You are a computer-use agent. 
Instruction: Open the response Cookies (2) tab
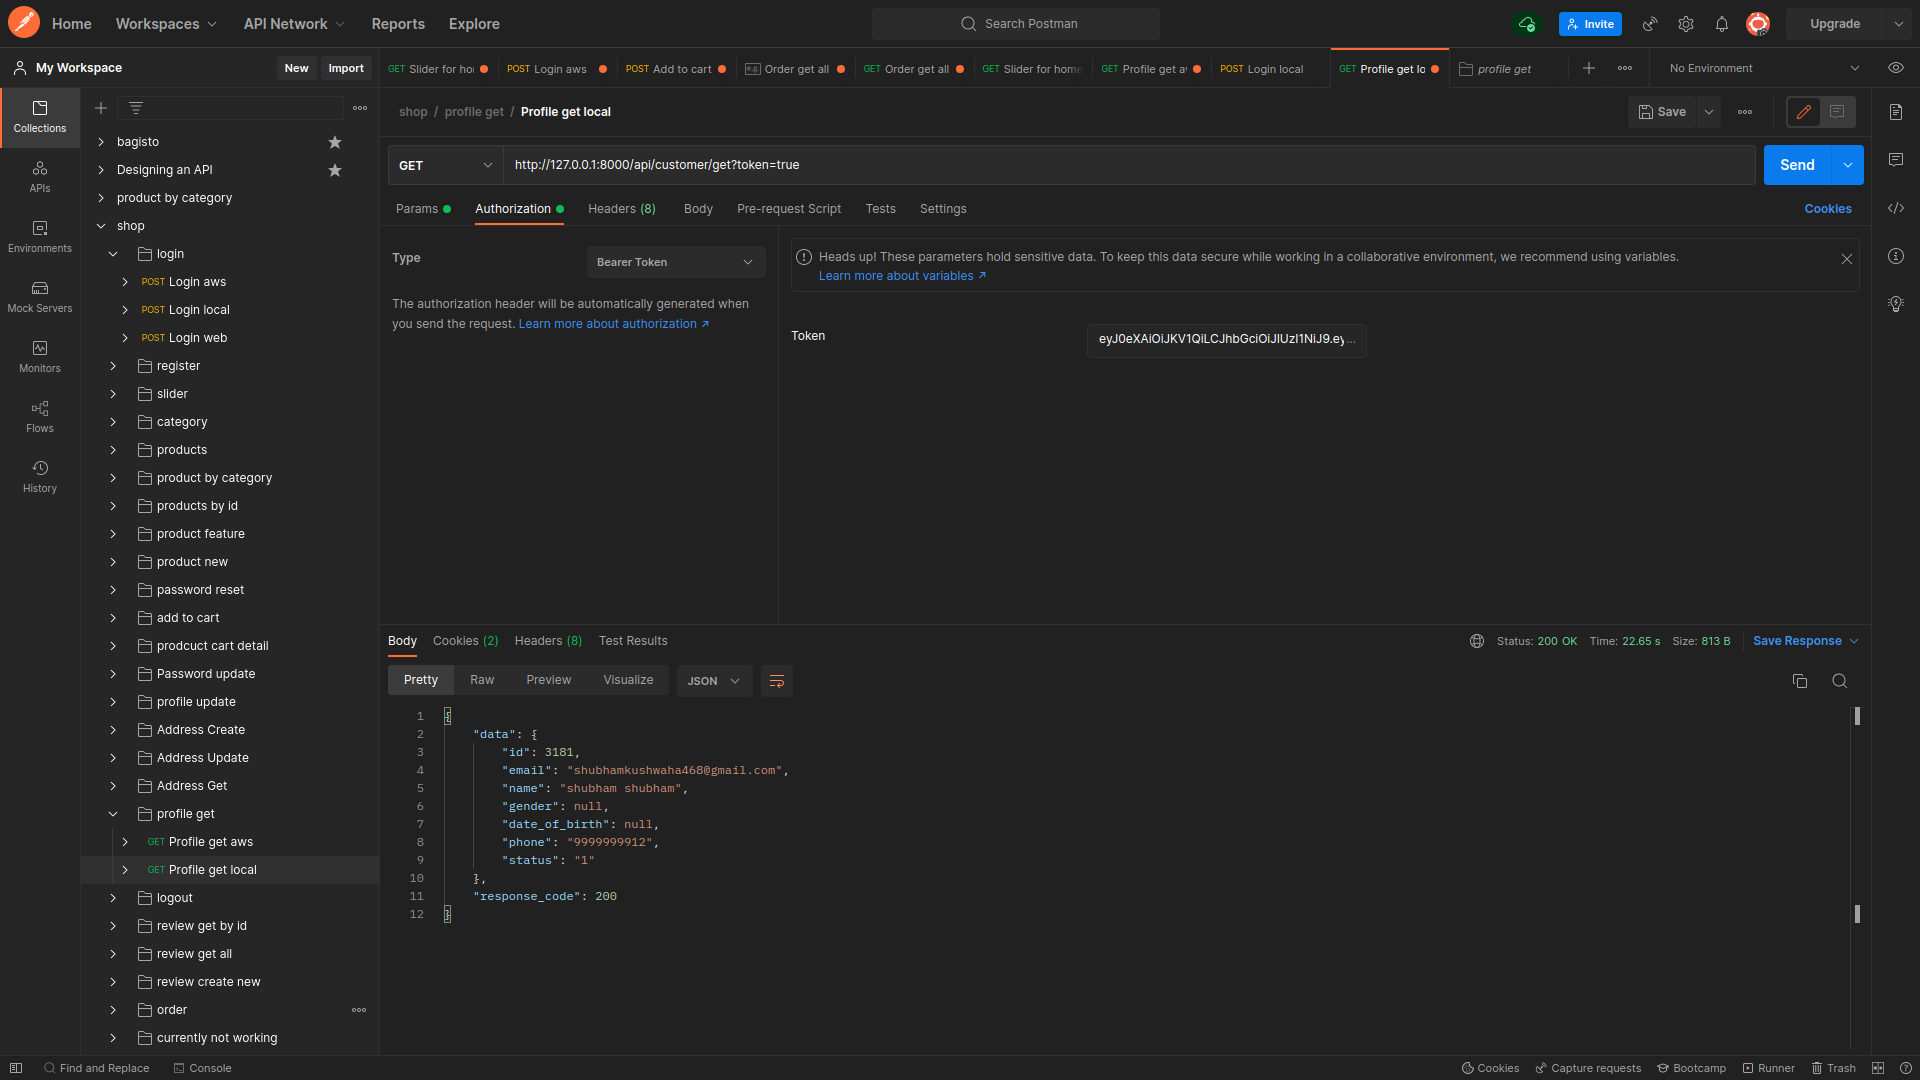point(466,641)
